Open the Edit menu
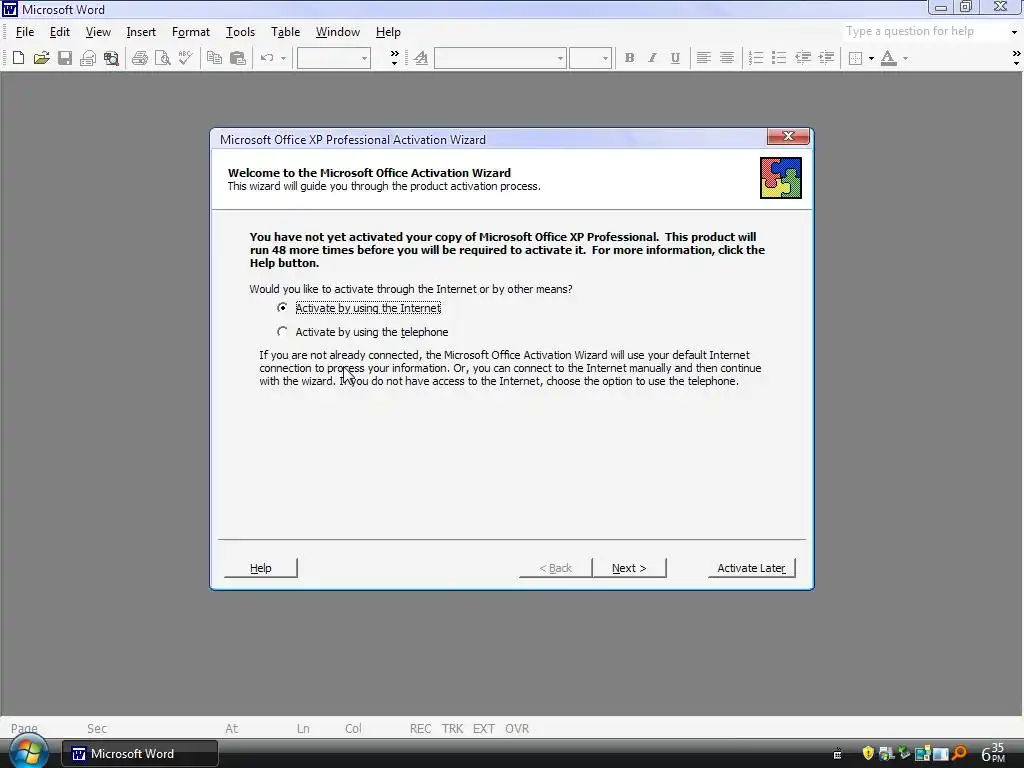 click(59, 31)
